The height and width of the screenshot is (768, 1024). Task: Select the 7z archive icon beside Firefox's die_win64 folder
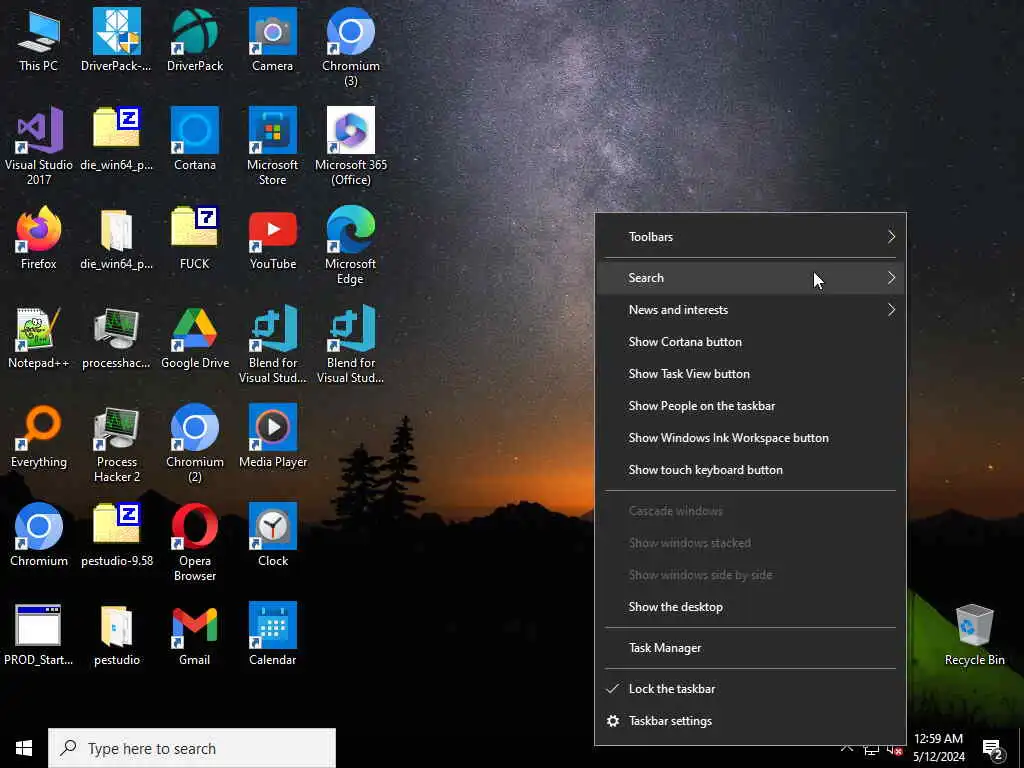coord(195,238)
